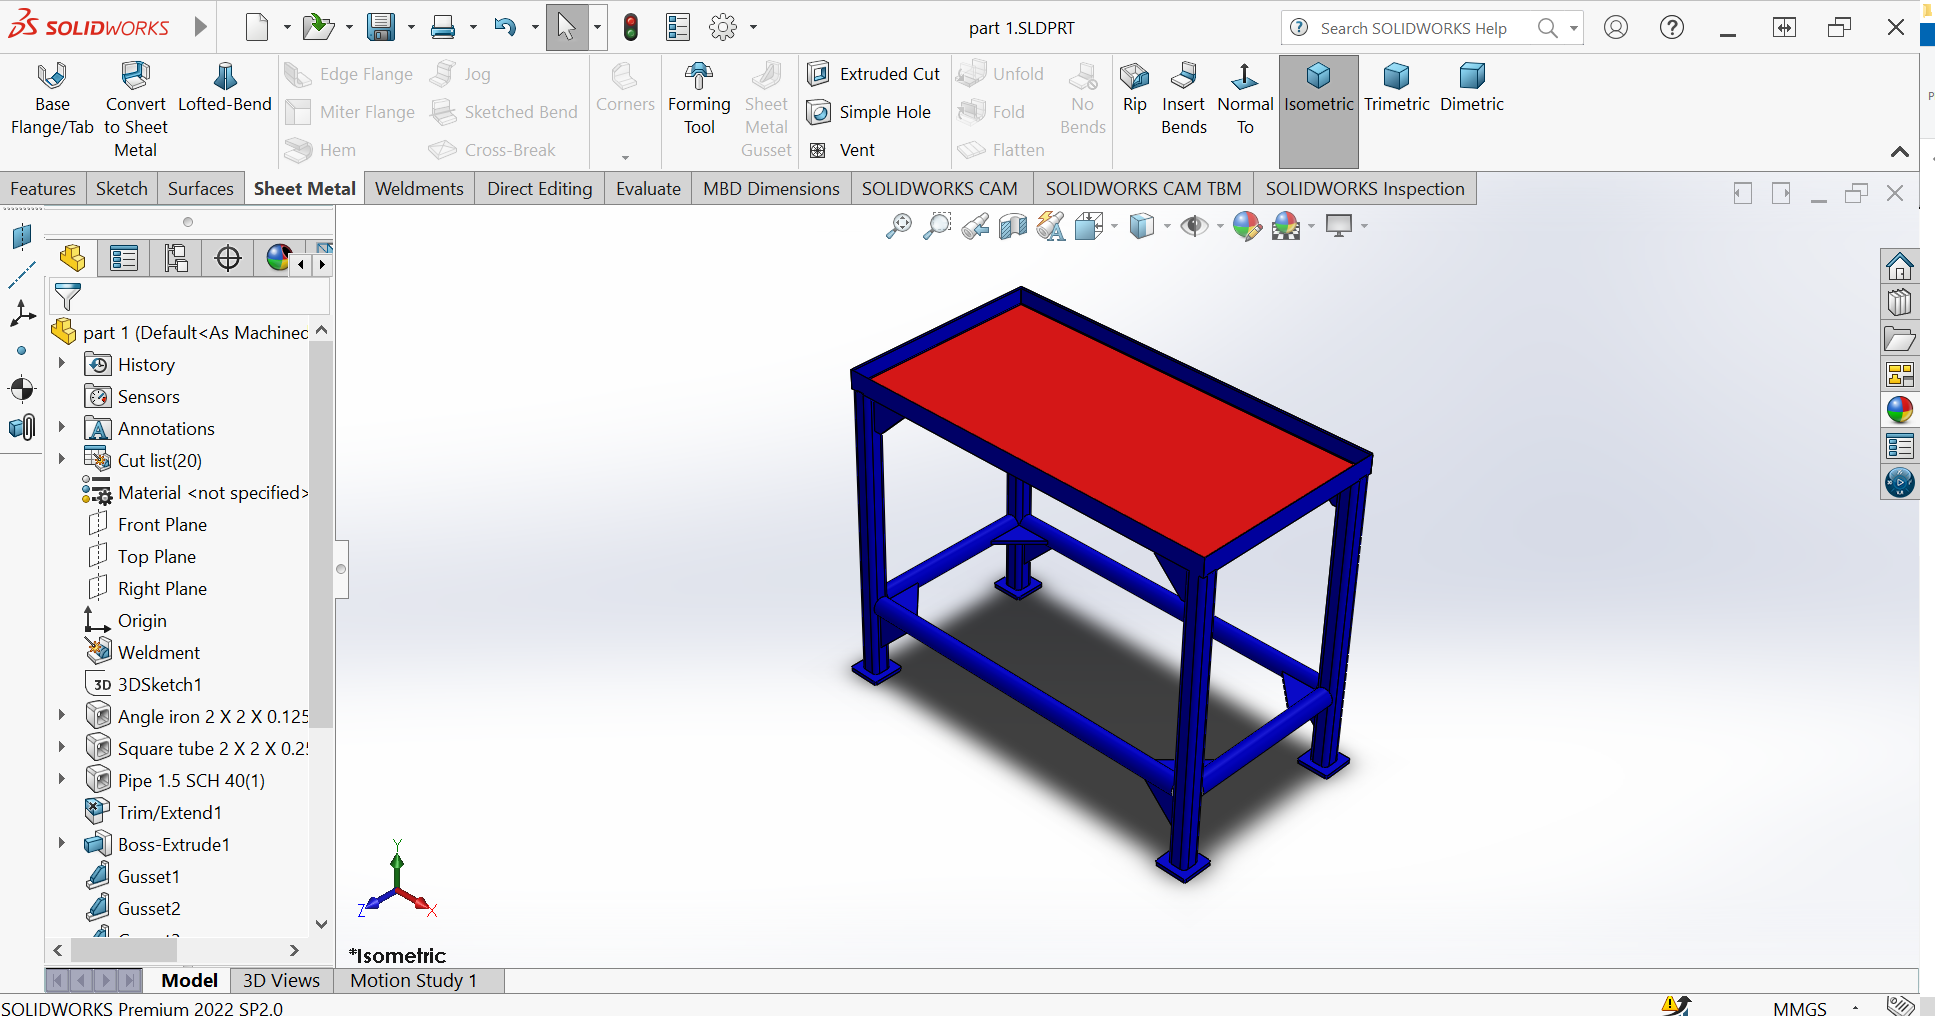Open the DisplayManager tab
The width and height of the screenshot is (1935, 1016).
pos(278,259)
